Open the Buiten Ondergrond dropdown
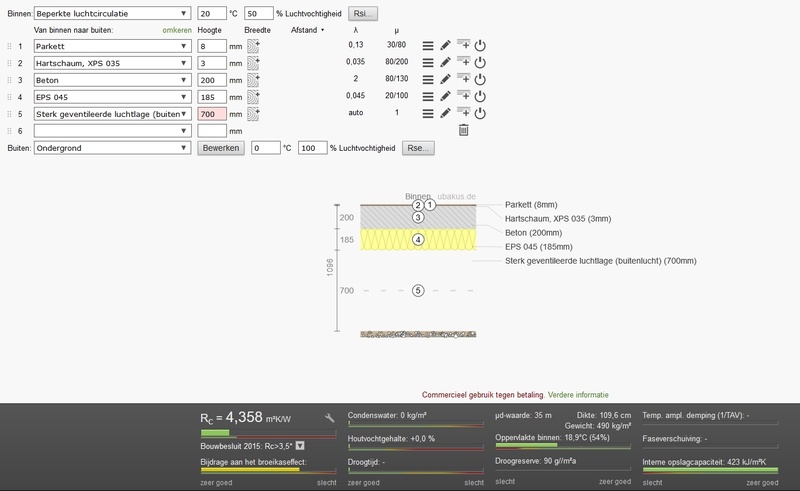 pos(112,148)
